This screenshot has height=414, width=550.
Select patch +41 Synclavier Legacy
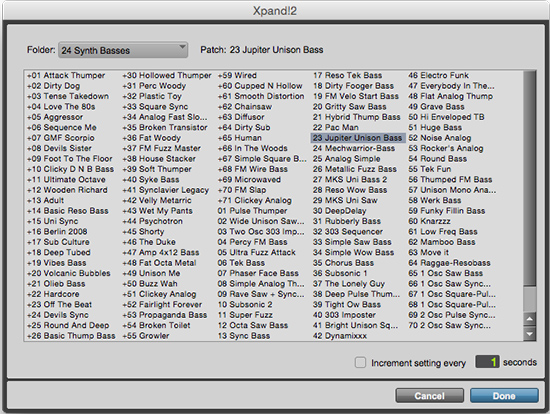coord(166,190)
